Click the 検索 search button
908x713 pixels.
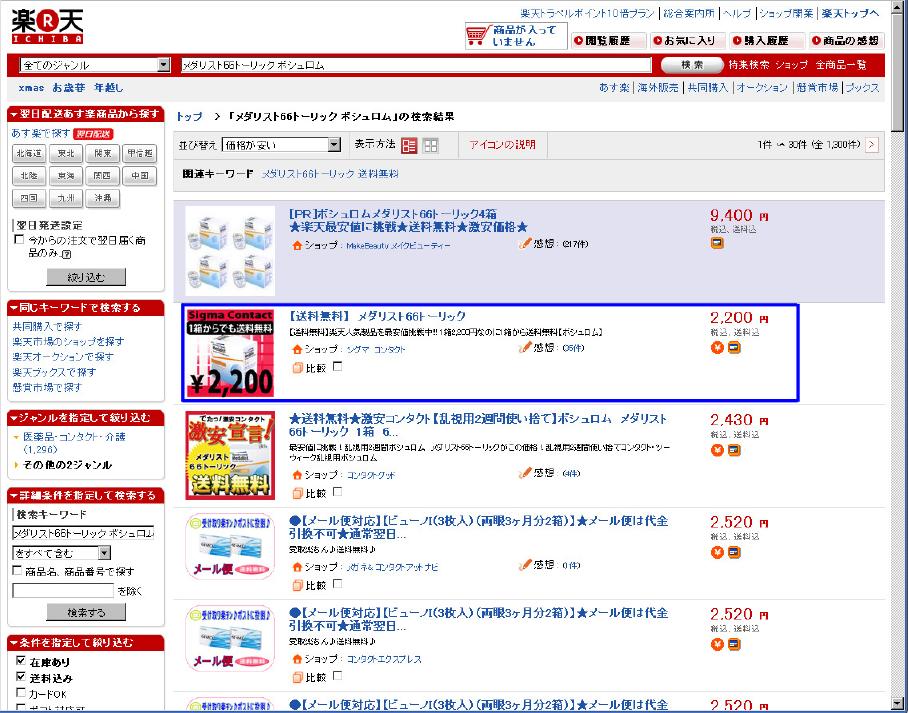[x=692, y=65]
